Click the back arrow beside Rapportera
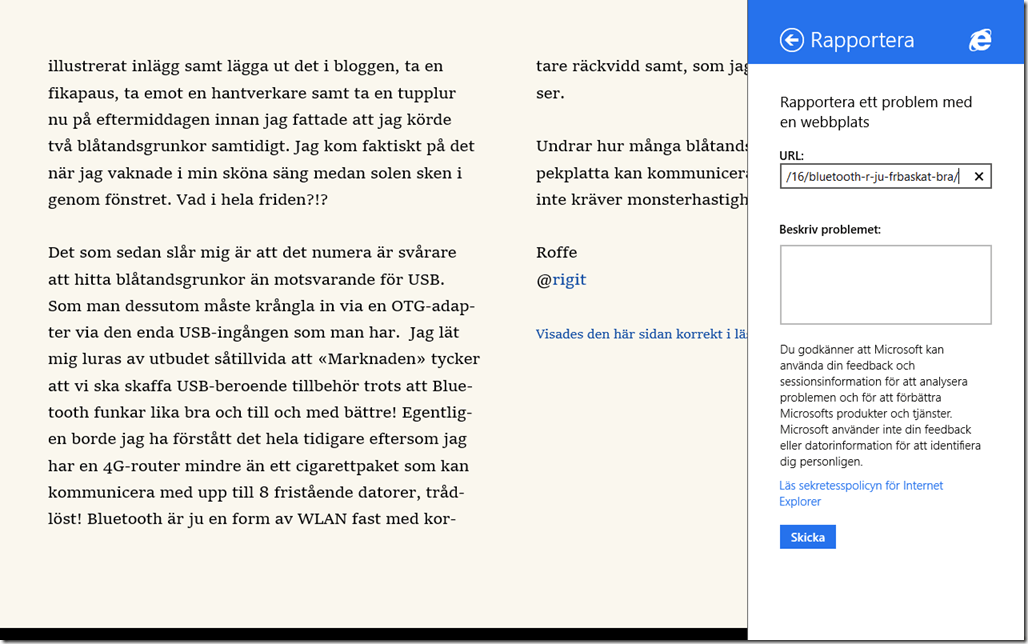The height and width of the screenshot is (644, 1028). (x=792, y=40)
